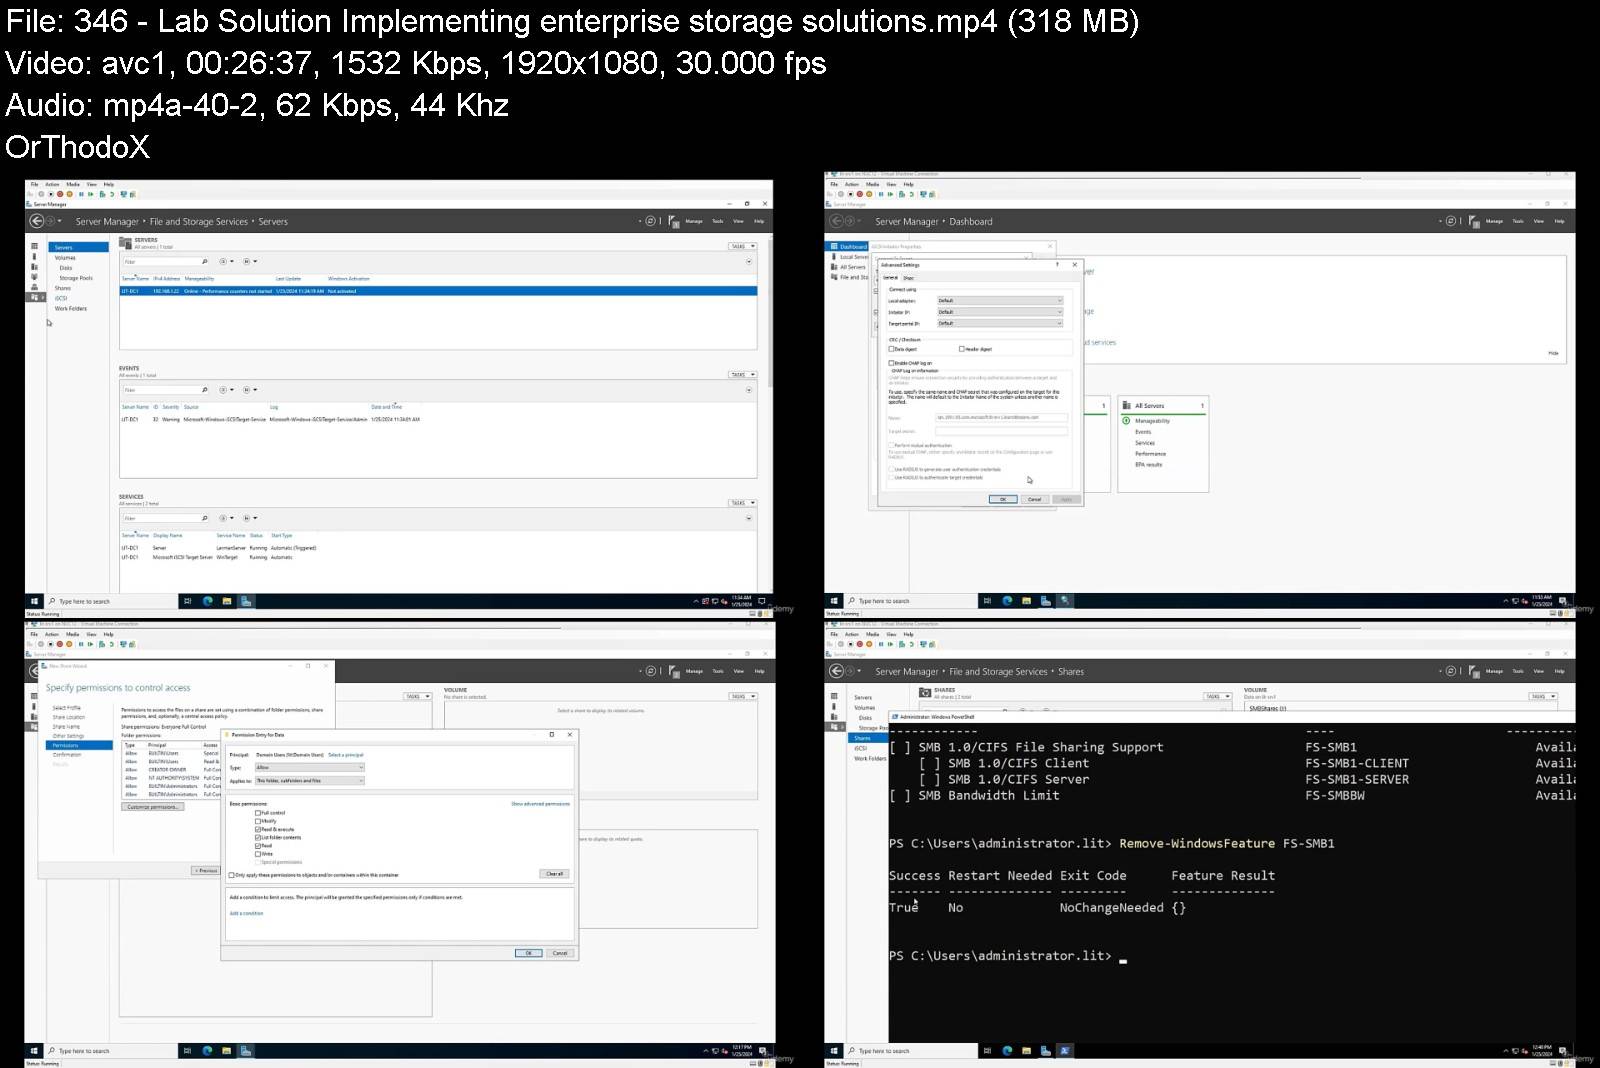Open the Target portal IP dropdown
The image size is (1600, 1068).
999,324
